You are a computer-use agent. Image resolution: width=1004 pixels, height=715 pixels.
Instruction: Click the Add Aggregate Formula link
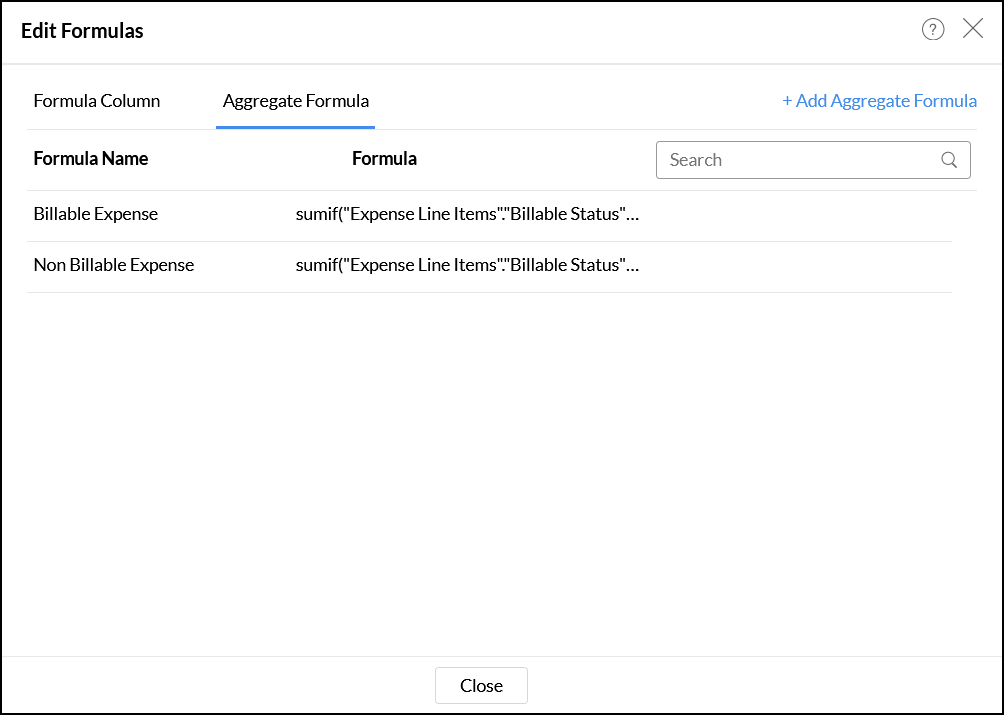880,101
